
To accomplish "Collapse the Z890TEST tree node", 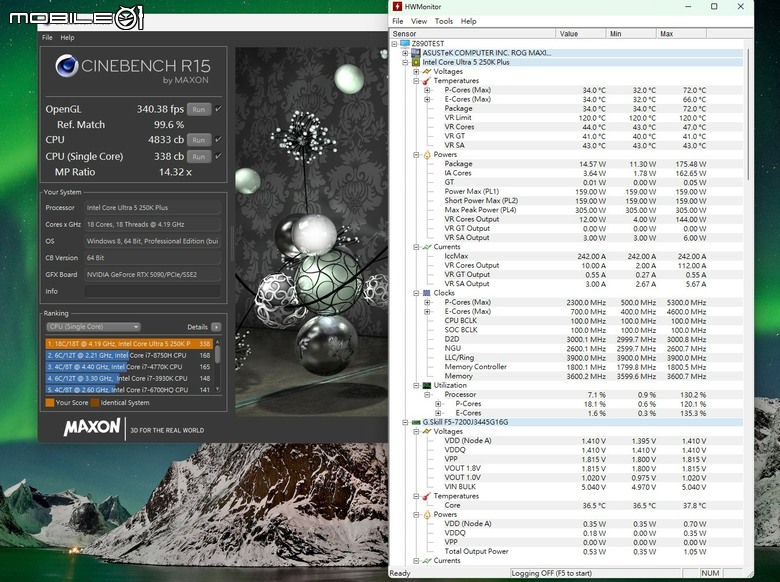I will (x=394, y=44).
